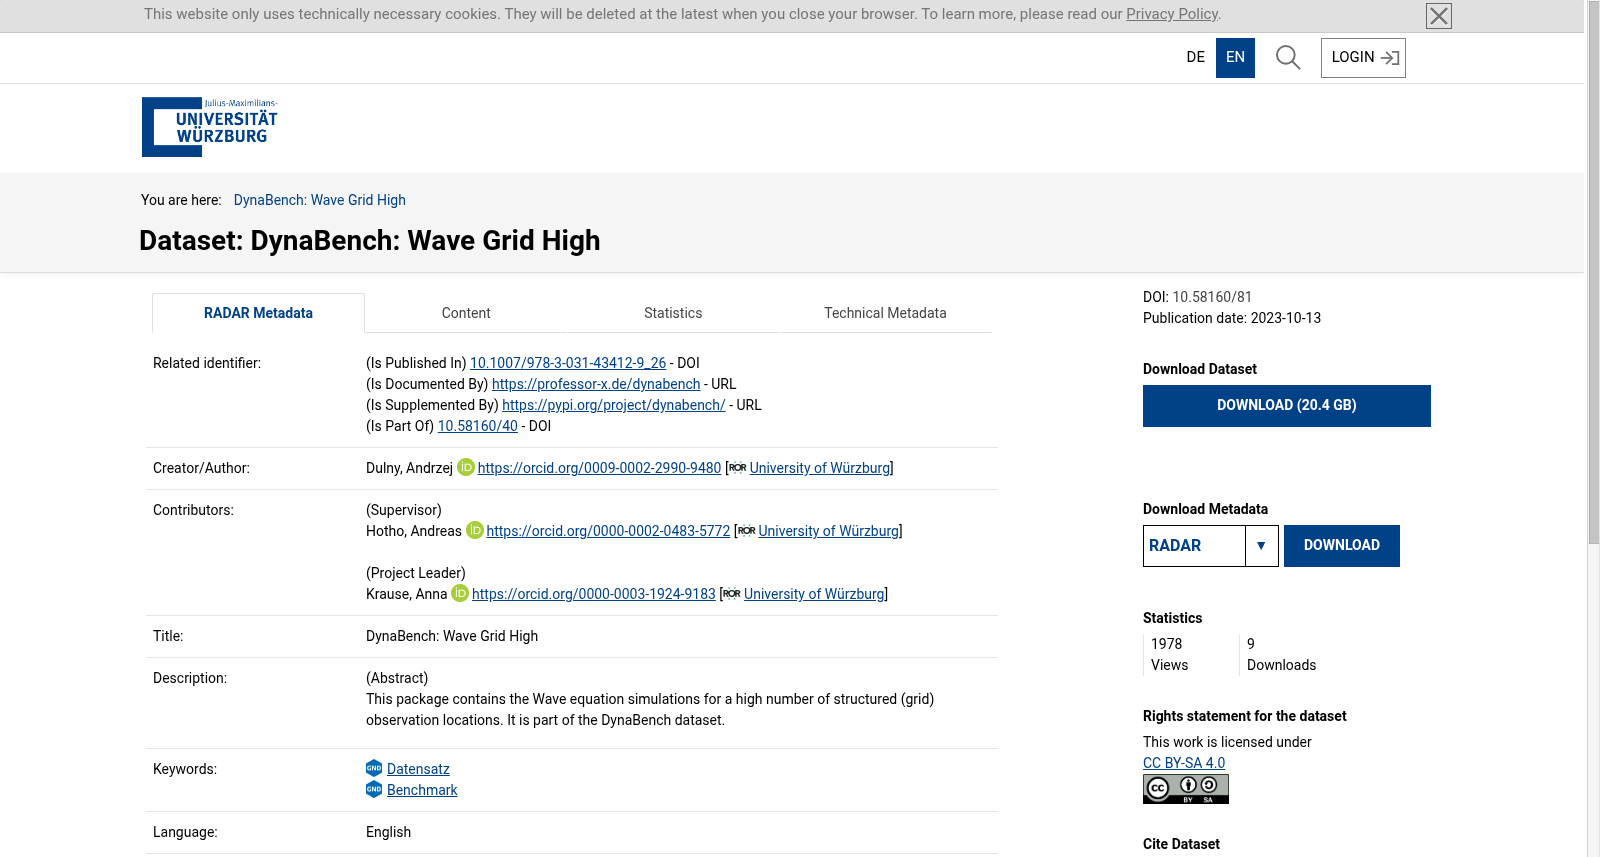This screenshot has height=857, width=1600.
Task: Open the Privacy Policy link
Action: coord(1172,14)
